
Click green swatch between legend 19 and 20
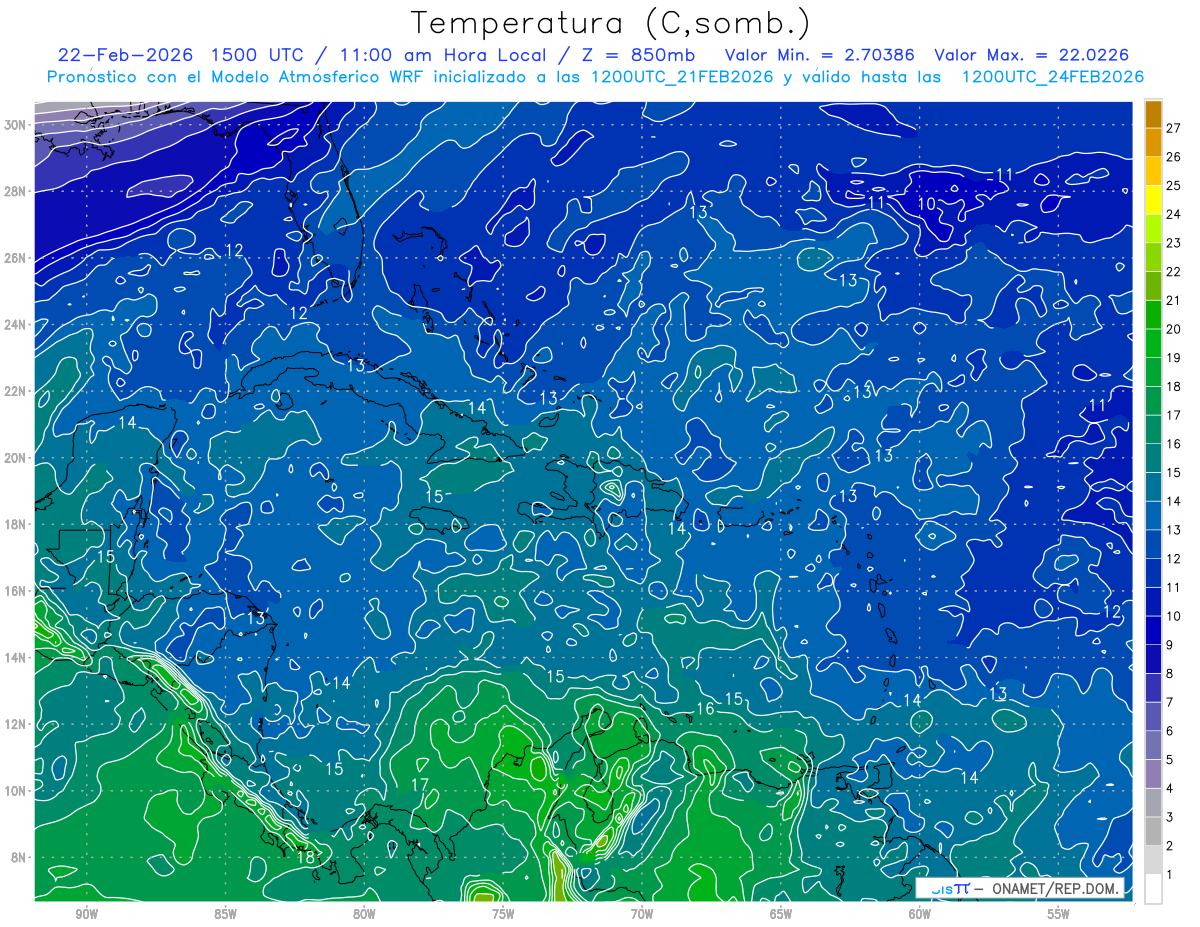(x=1153, y=343)
